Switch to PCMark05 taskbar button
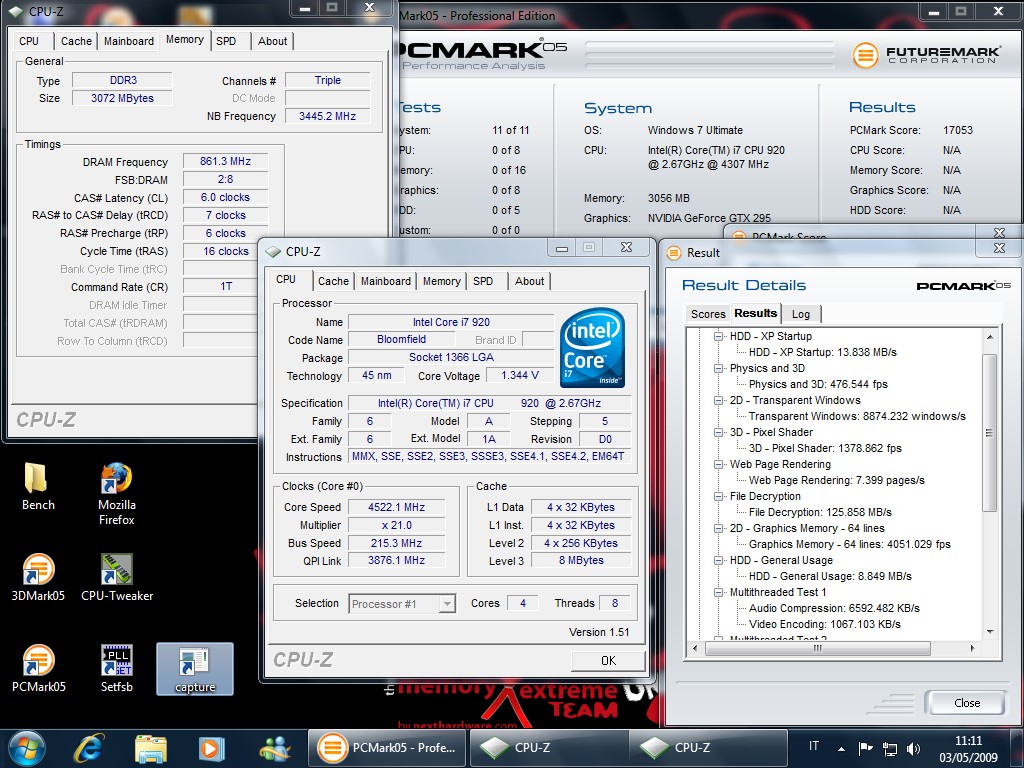 (387, 748)
